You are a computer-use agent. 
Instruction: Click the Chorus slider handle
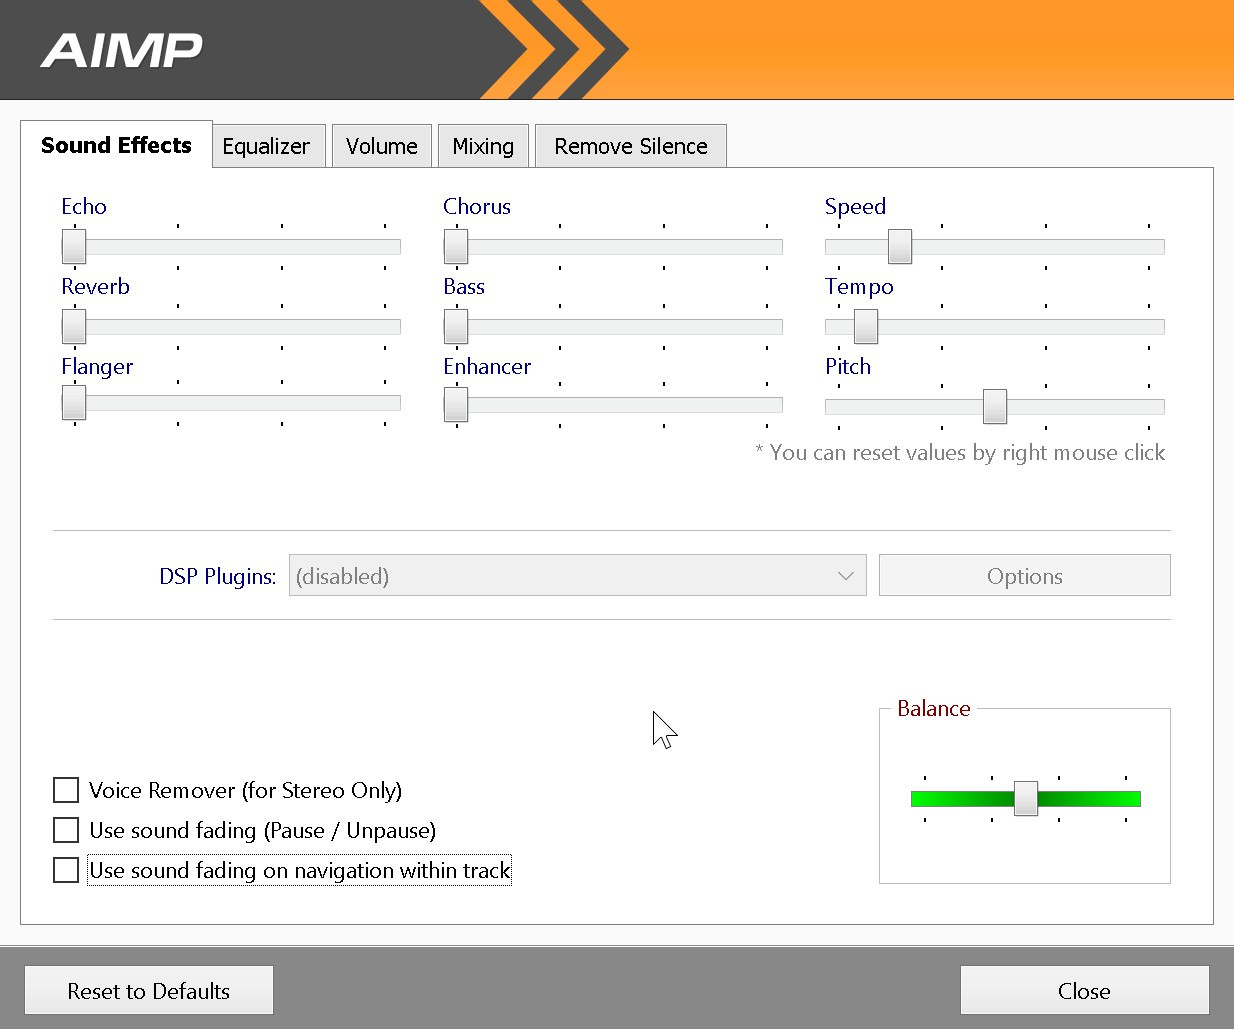[456, 246]
